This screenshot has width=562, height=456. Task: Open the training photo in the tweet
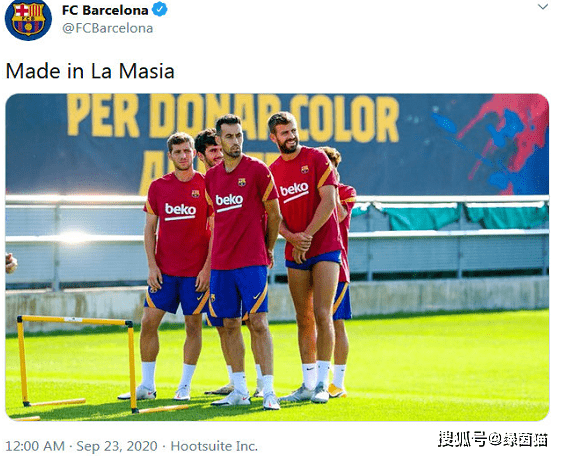coord(277,257)
